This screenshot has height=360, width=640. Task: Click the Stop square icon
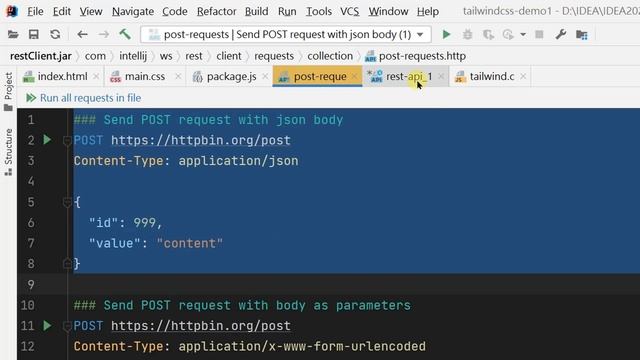point(539,35)
